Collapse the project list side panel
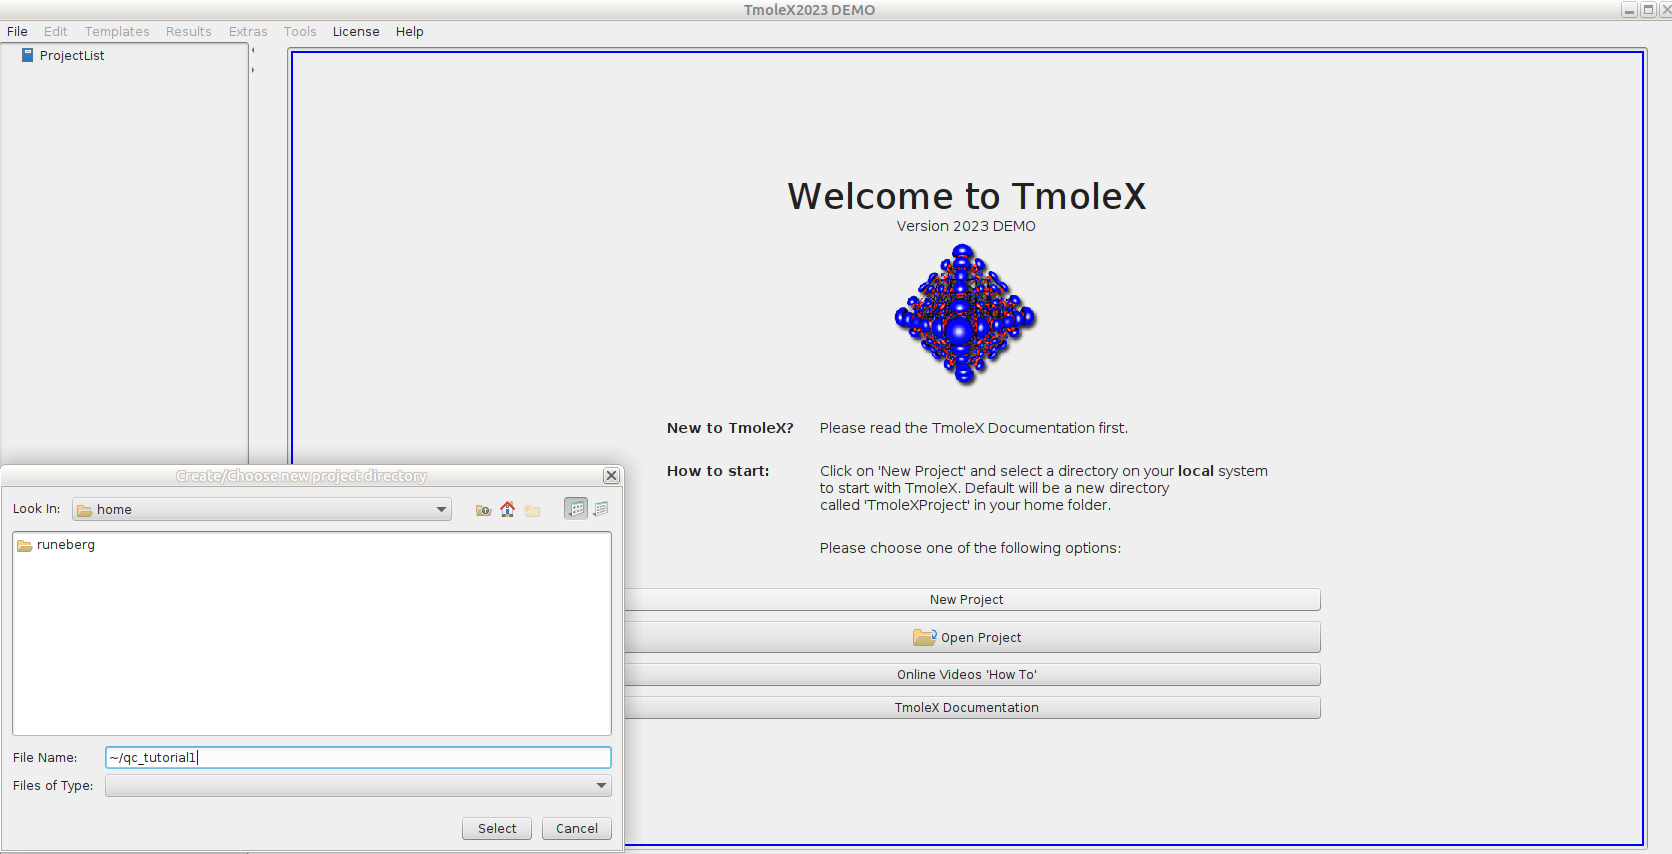Screen dimensions: 1672x854 coord(253,50)
